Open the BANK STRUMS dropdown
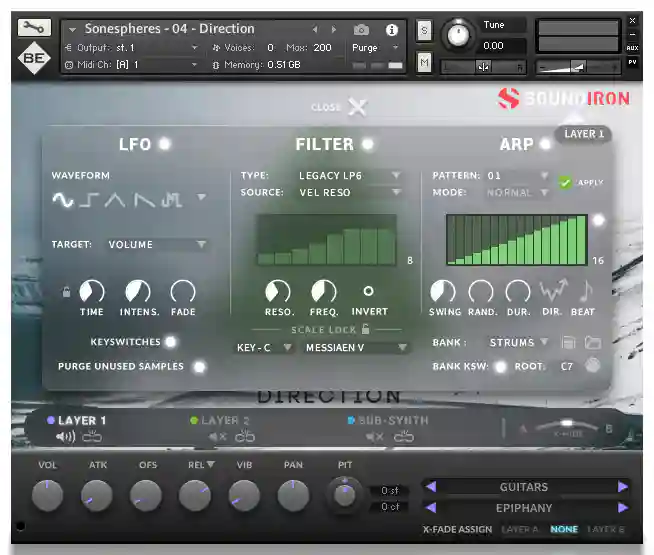Image resolution: width=654 pixels, height=555 pixels. click(518, 342)
